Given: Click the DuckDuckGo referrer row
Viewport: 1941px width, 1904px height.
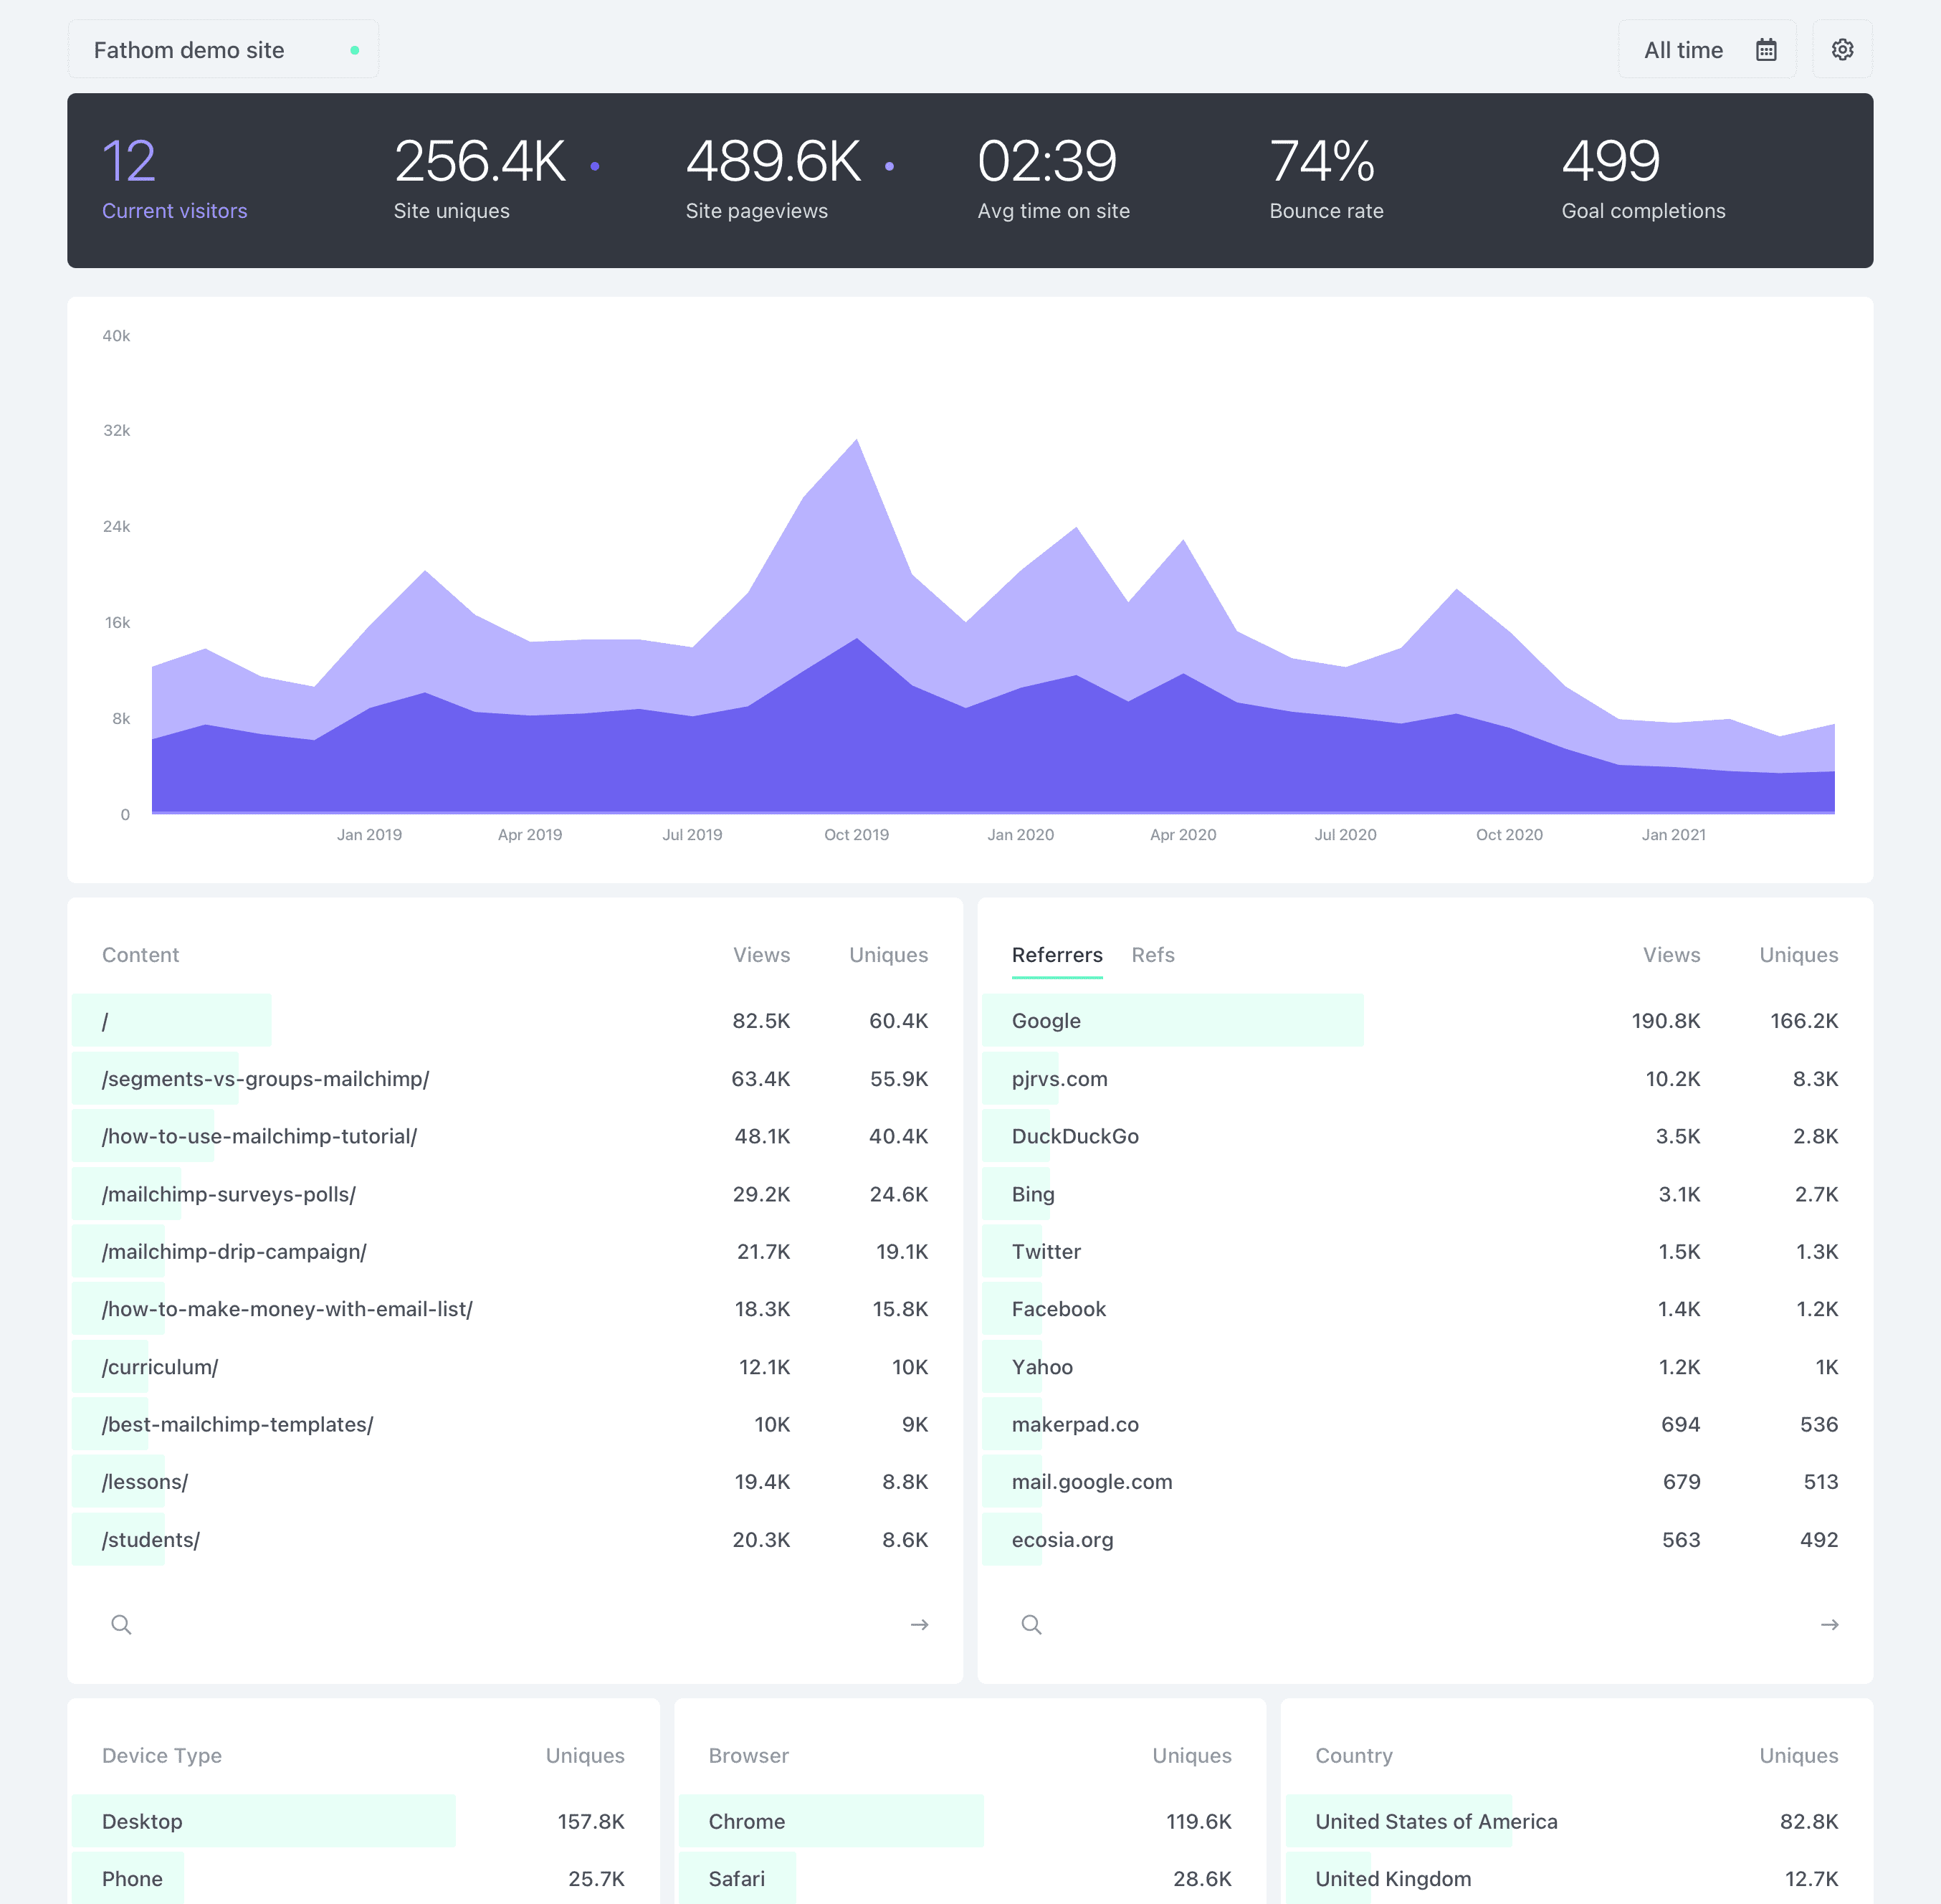Looking at the screenshot, I should coord(1075,1136).
